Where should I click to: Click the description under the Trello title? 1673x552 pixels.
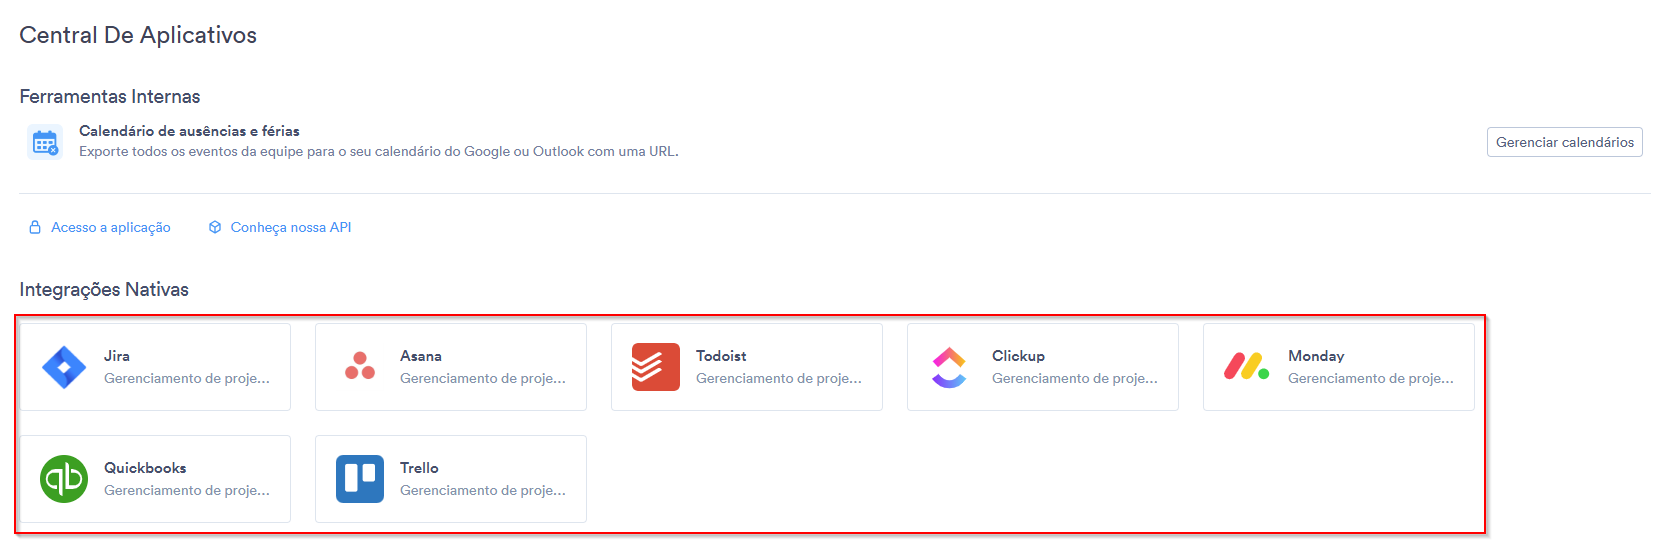click(x=483, y=491)
